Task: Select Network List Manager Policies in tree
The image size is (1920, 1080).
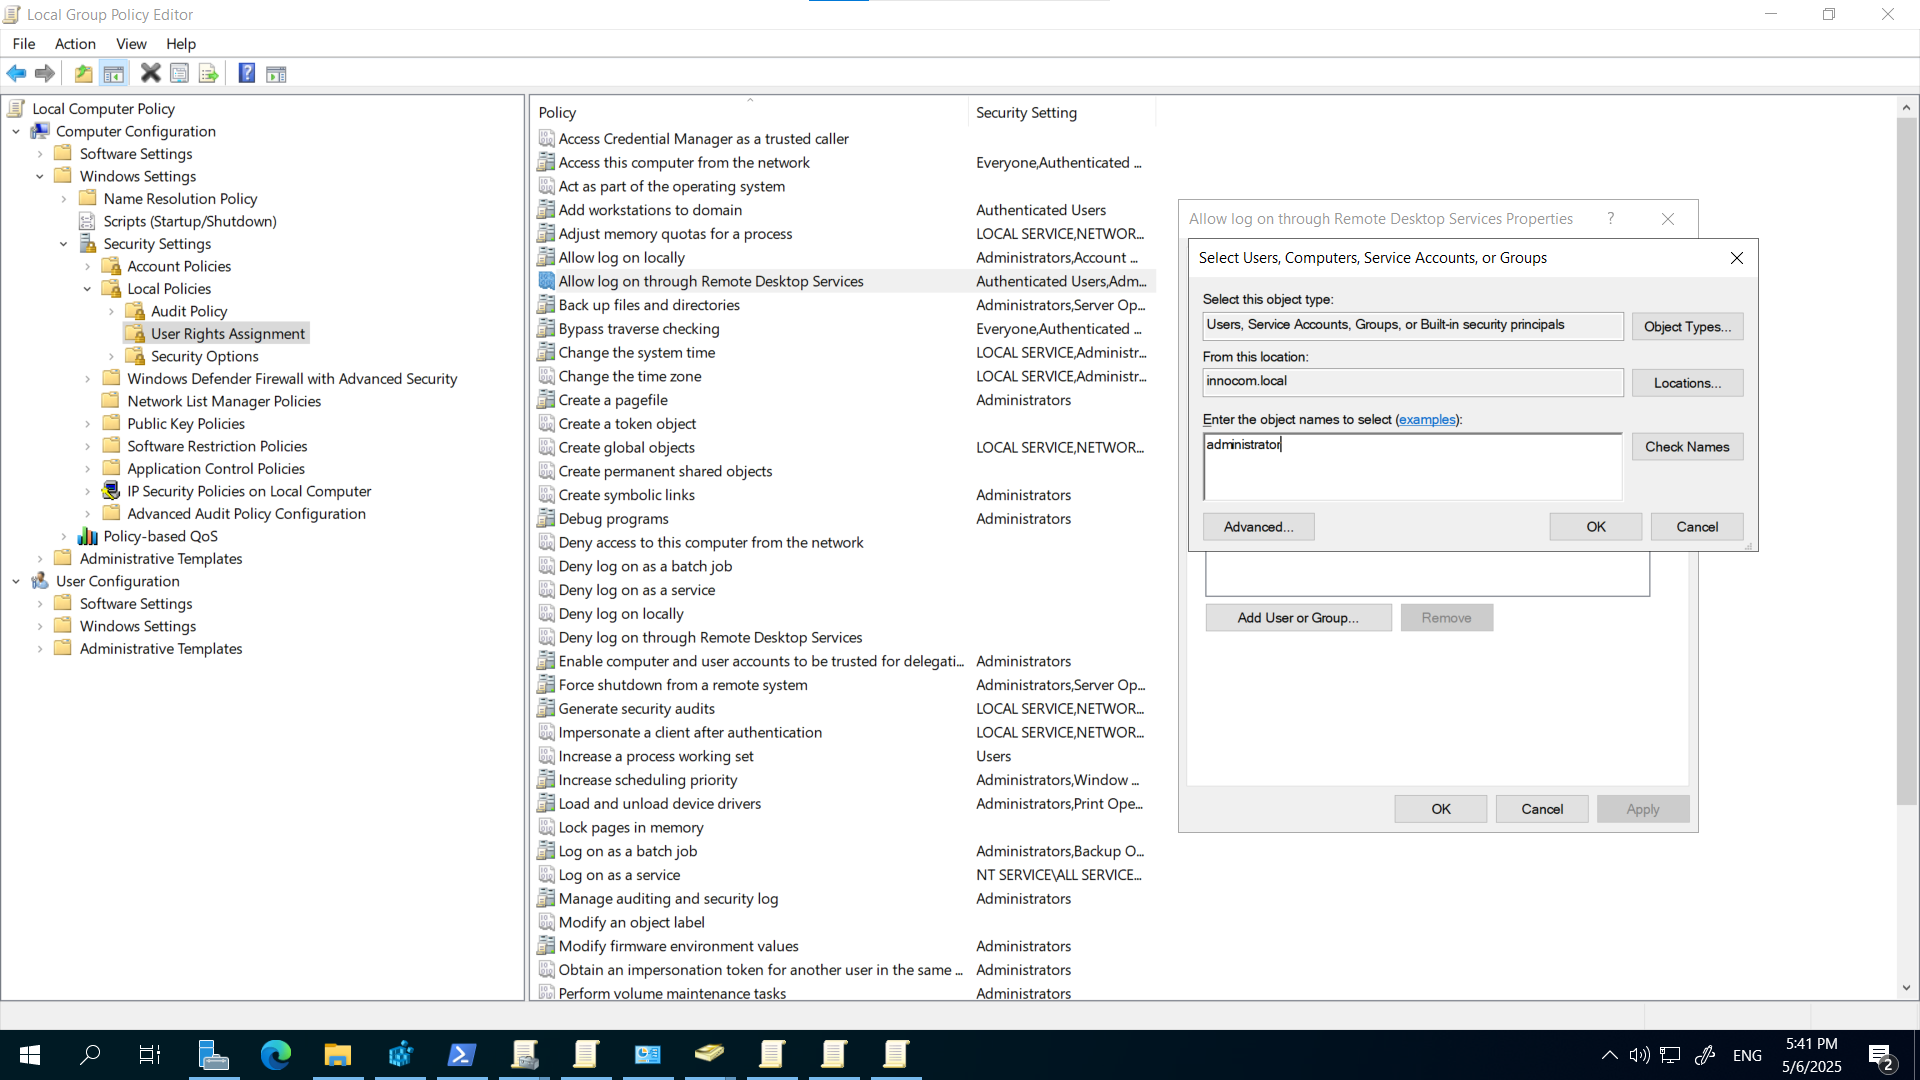Action: pos(224,401)
